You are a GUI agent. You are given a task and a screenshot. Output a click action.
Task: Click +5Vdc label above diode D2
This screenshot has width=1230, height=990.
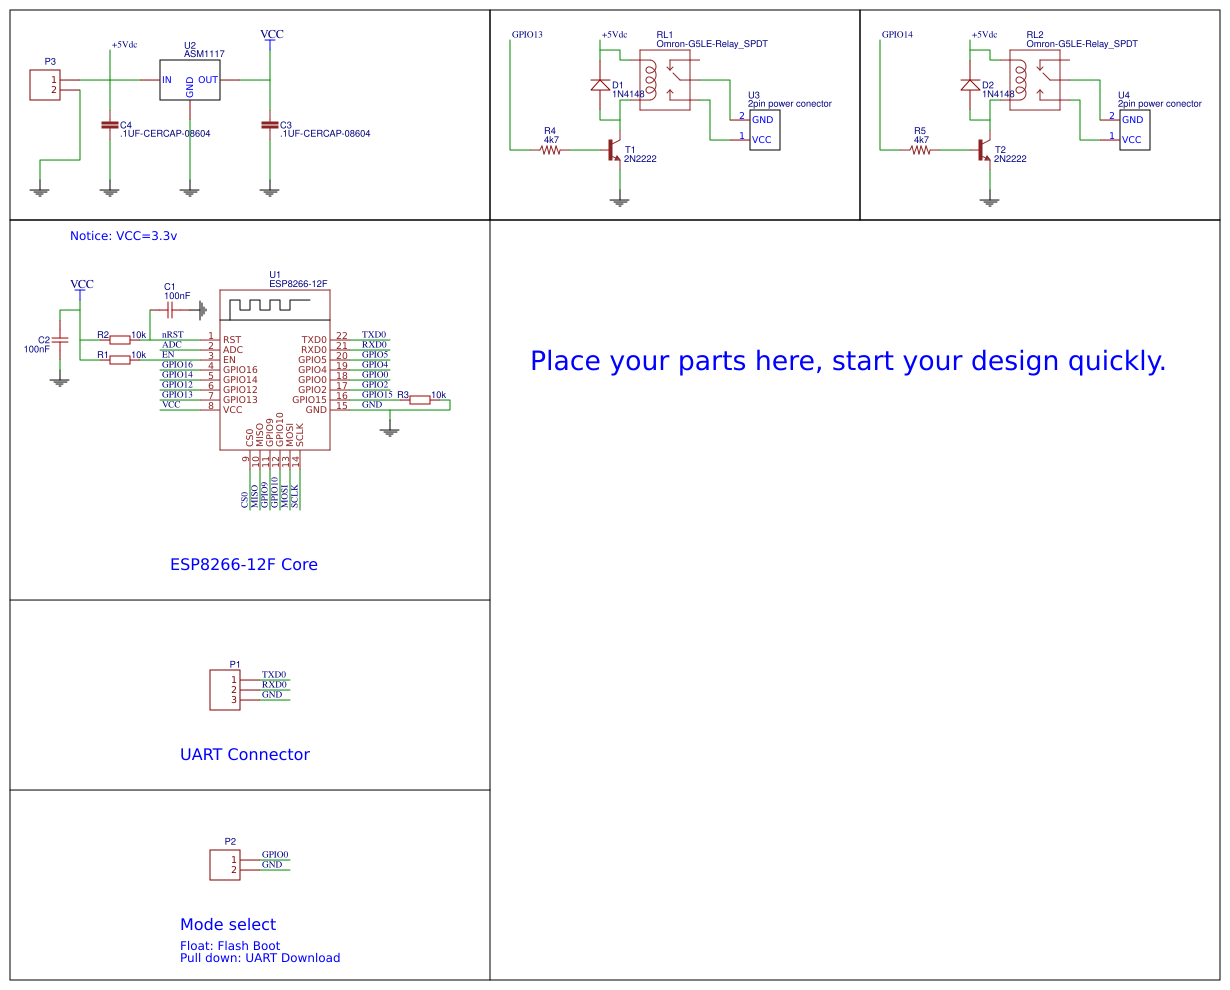(x=984, y=35)
